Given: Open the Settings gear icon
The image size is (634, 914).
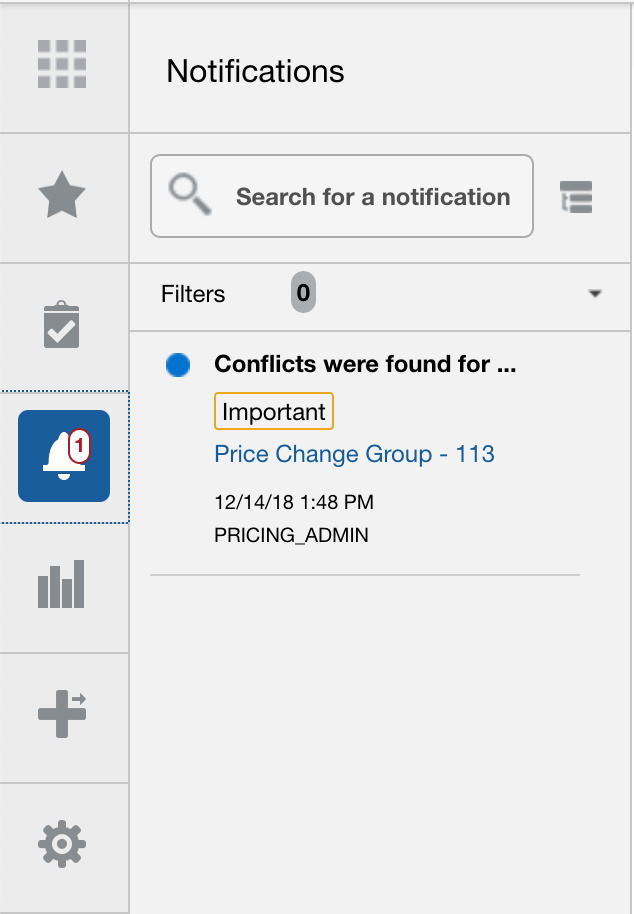Looking at the screenshot, I should point(63,843).
